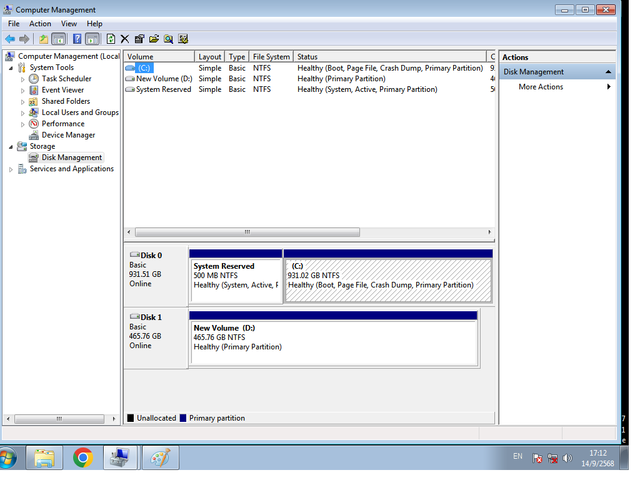
Task: Select the Disk 0 label box
Action: coord(156,276)
